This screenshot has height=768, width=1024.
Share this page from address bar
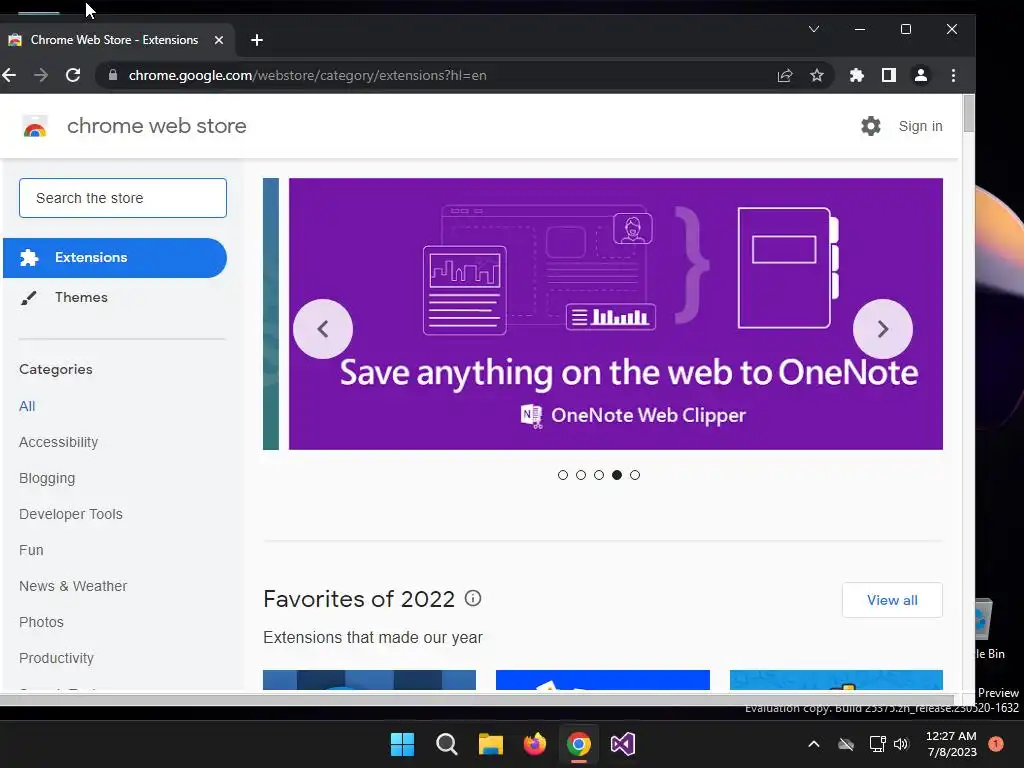(x=785, y=75)
